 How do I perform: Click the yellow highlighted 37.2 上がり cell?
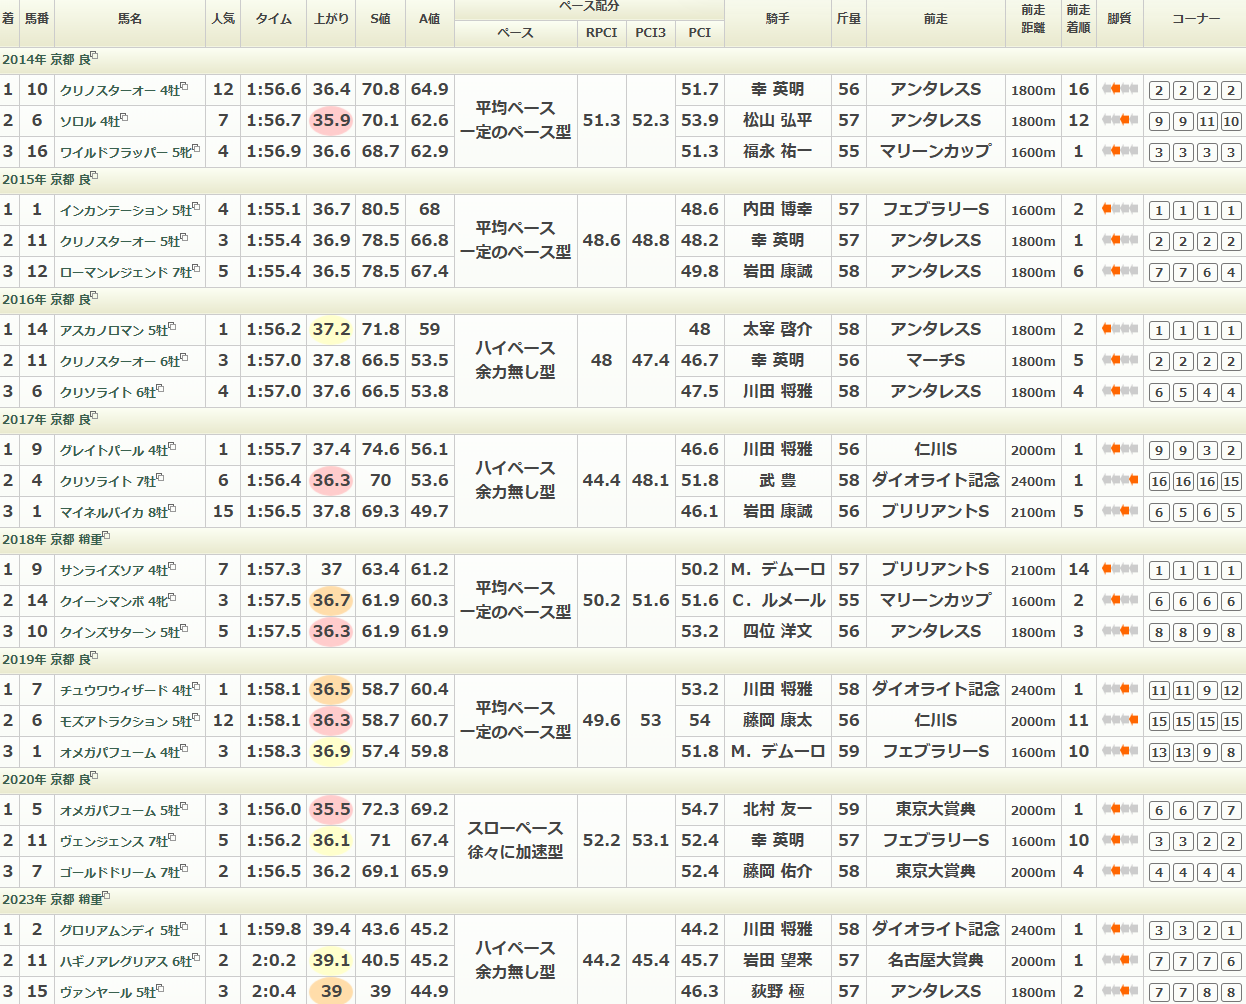pos(331,330)
